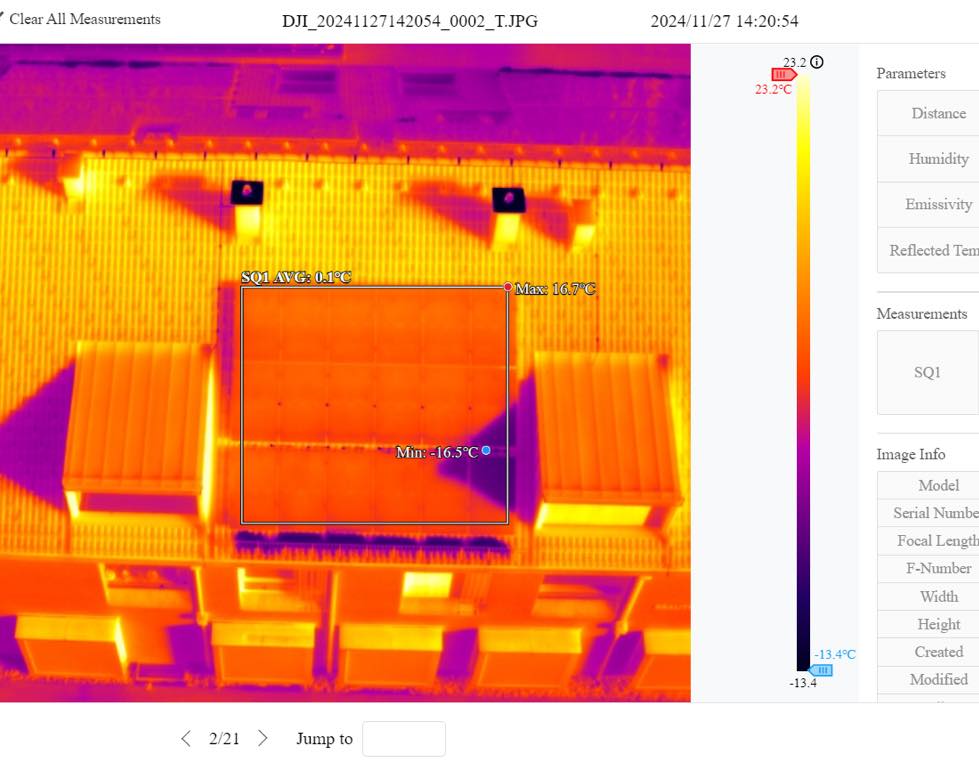Click the Reflected Temp parameter row
This screenshot has width=979, height=770.
(928, 250)
